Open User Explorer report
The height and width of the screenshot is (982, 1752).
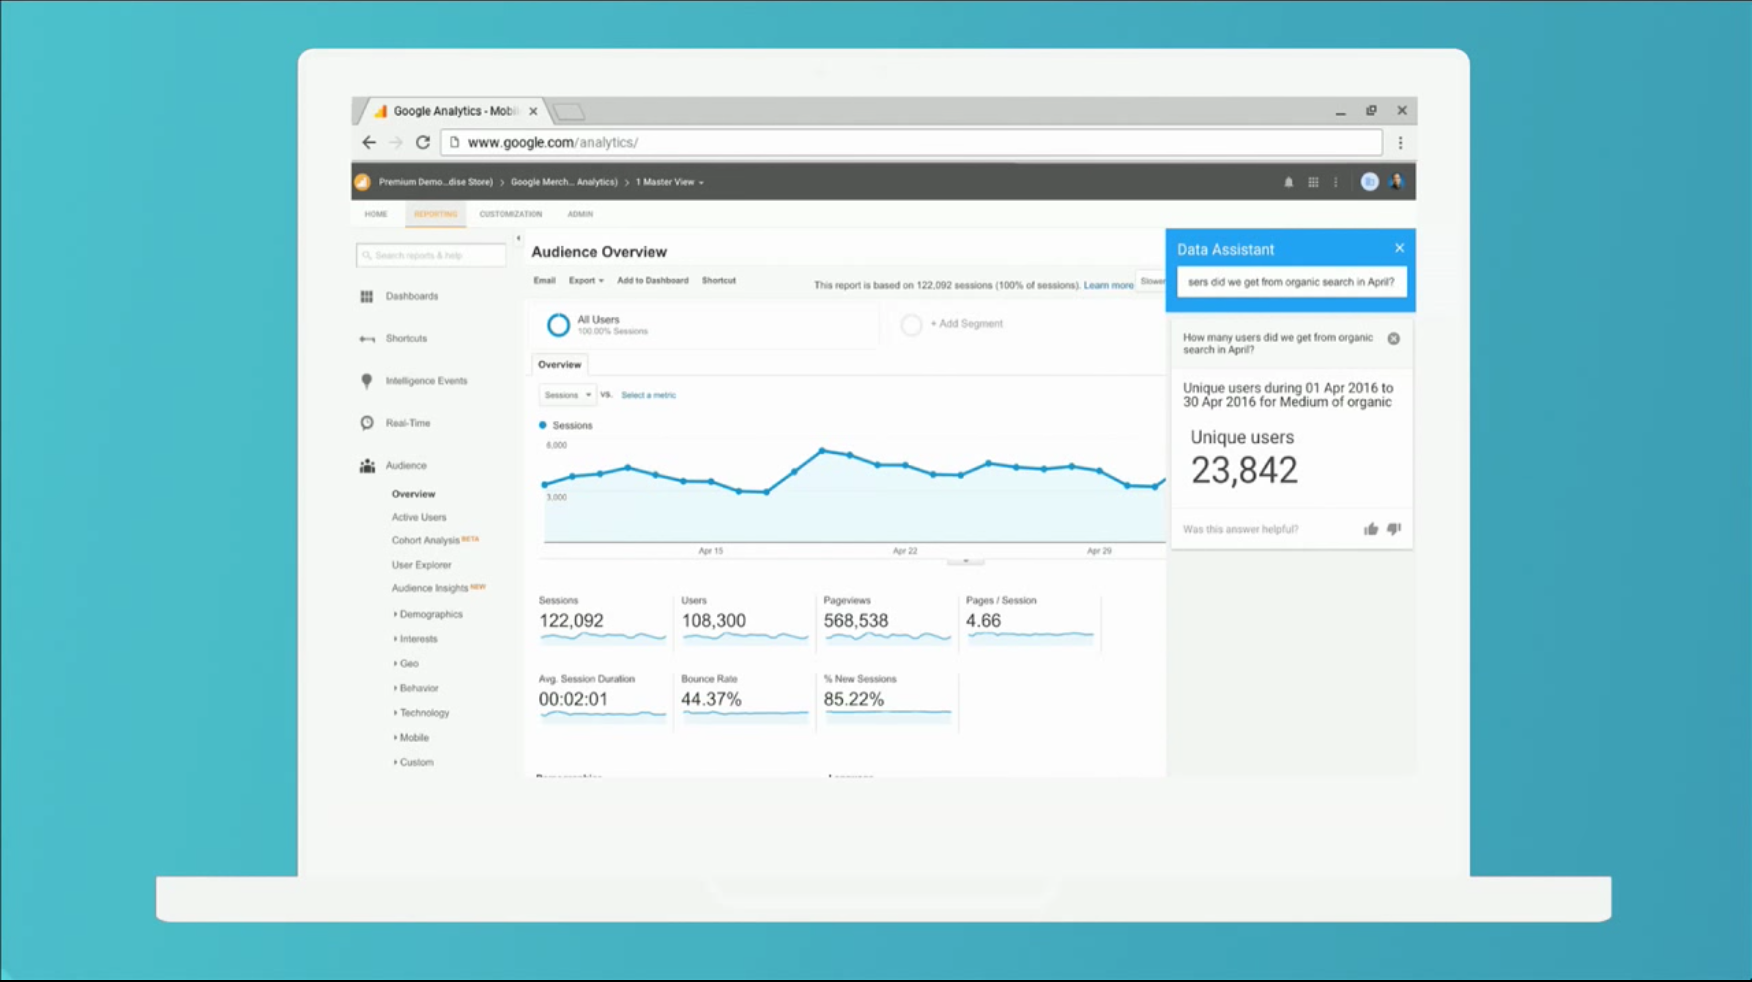[421, 565]
